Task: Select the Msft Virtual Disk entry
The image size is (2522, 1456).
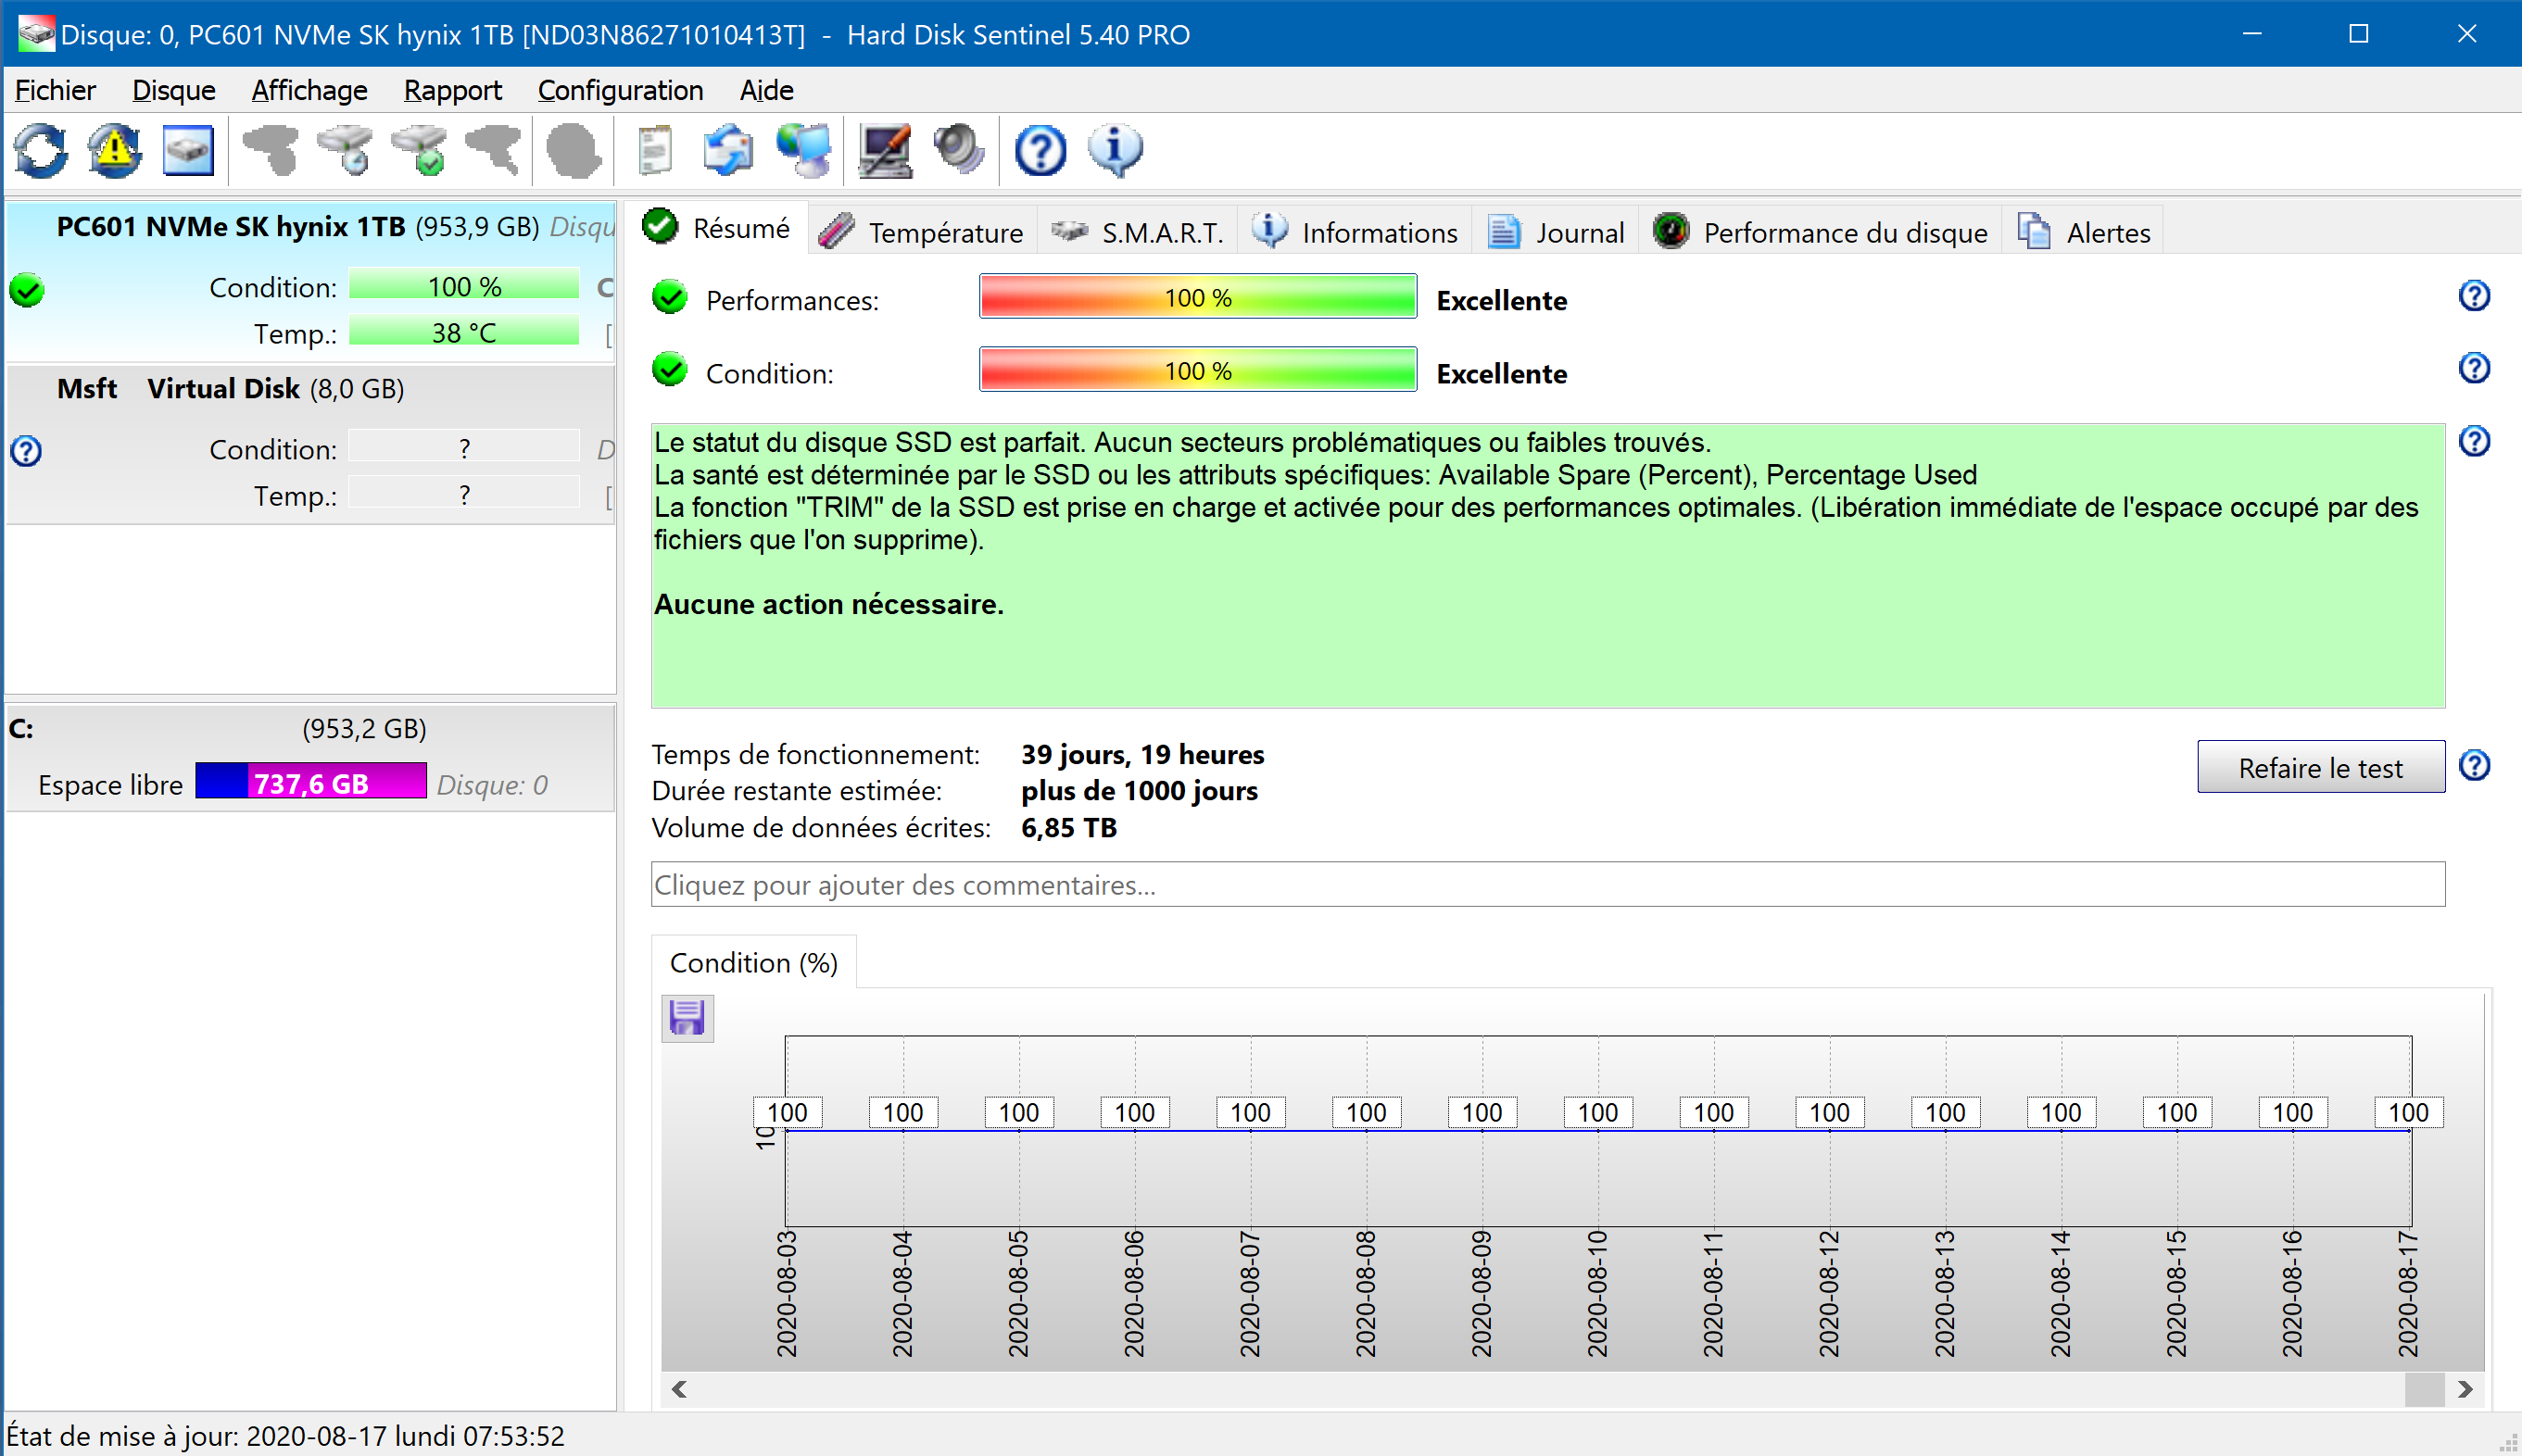Action: pos(310,444)
